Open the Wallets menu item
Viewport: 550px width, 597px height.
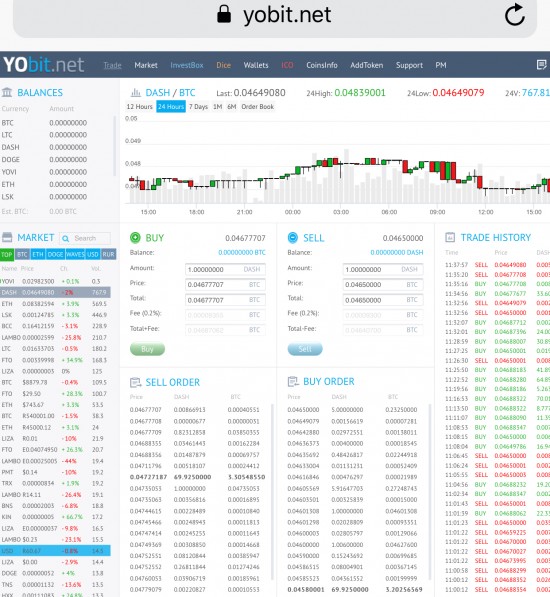point(256,65)
